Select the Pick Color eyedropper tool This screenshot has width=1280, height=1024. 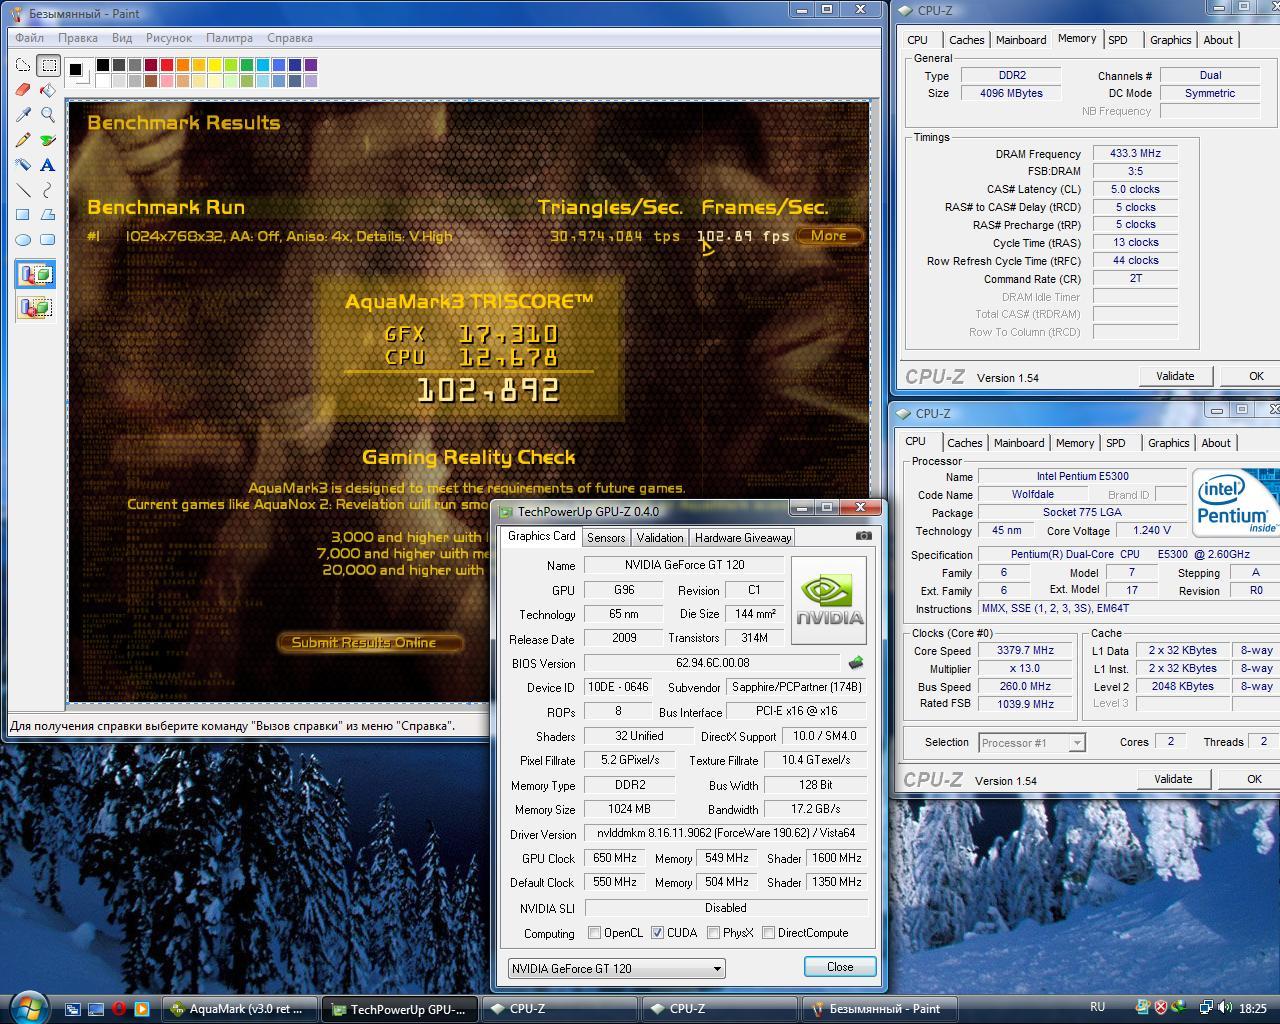click(x=23, y=115)
